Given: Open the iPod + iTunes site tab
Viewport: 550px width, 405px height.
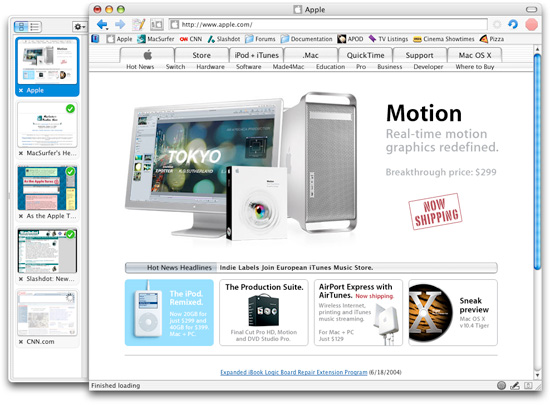Looking at the screenshot, I should point(256,55).
